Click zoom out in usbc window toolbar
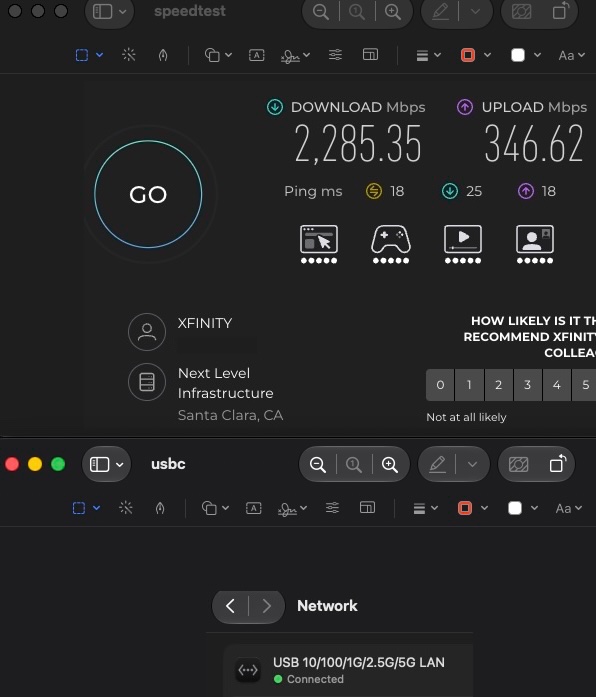 click(x=318, y=465)
